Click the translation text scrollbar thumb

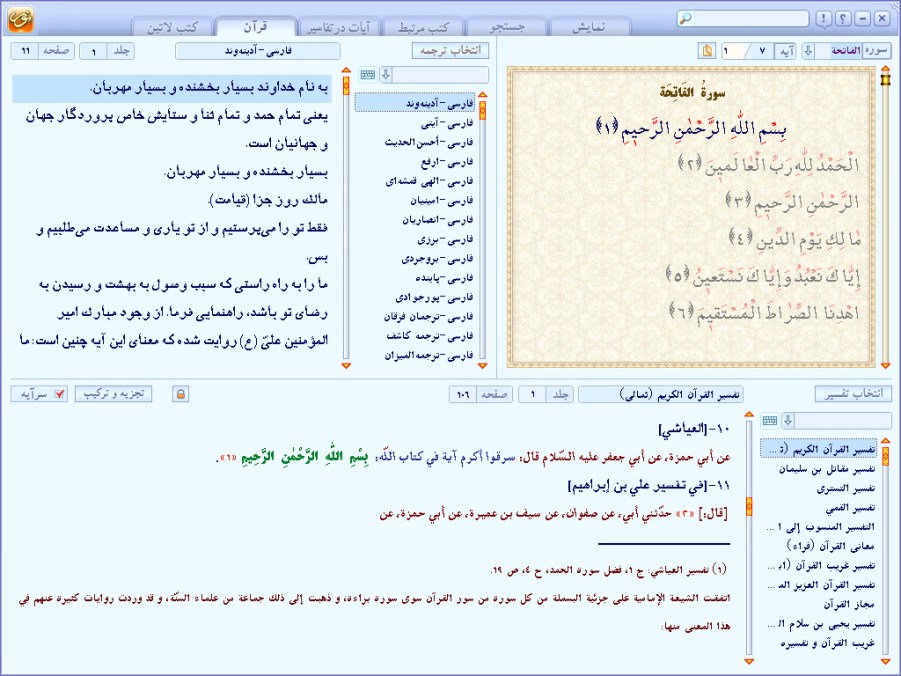click(346, 86)
